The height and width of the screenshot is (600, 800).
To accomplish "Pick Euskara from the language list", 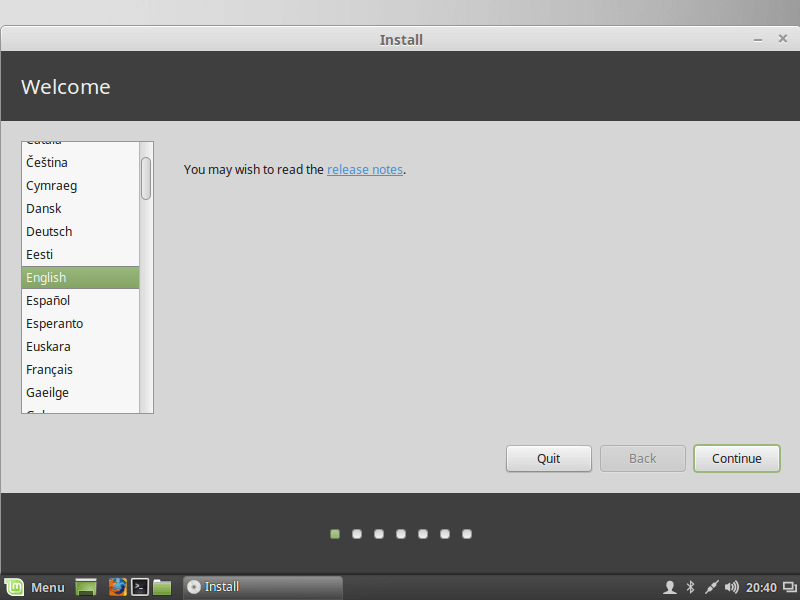I will tap(80, 346).
